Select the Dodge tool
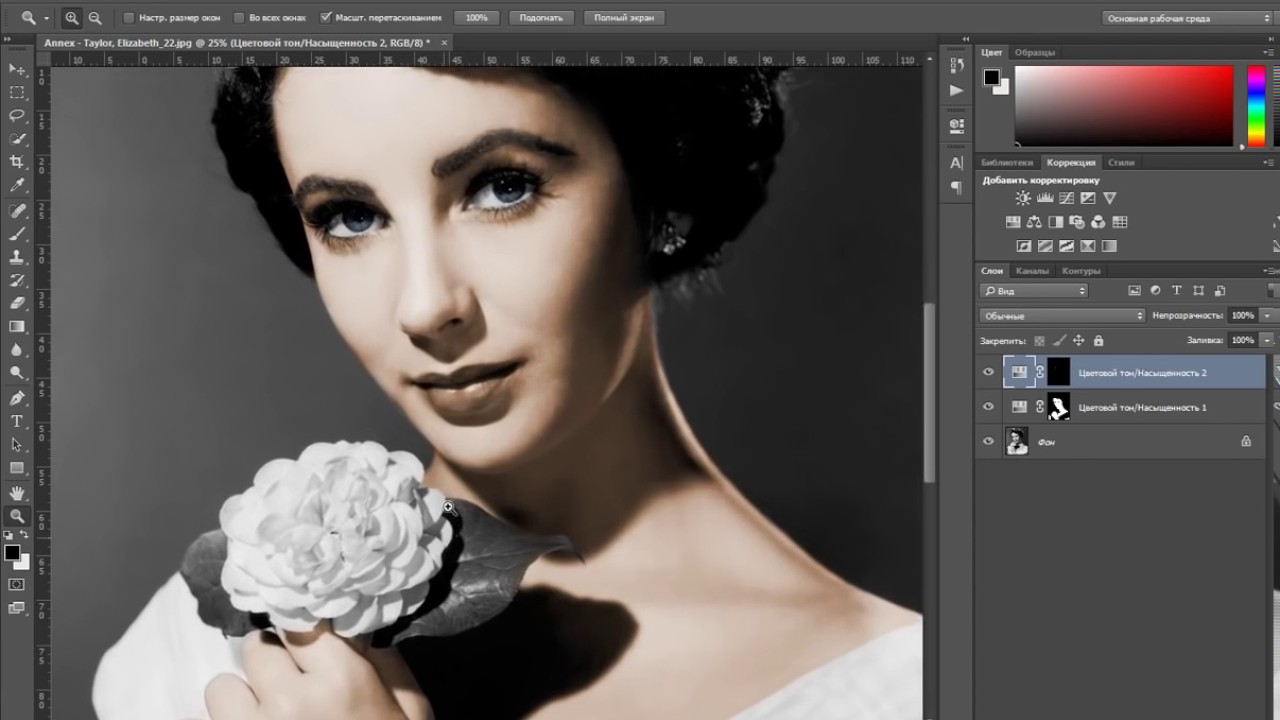 17,373
